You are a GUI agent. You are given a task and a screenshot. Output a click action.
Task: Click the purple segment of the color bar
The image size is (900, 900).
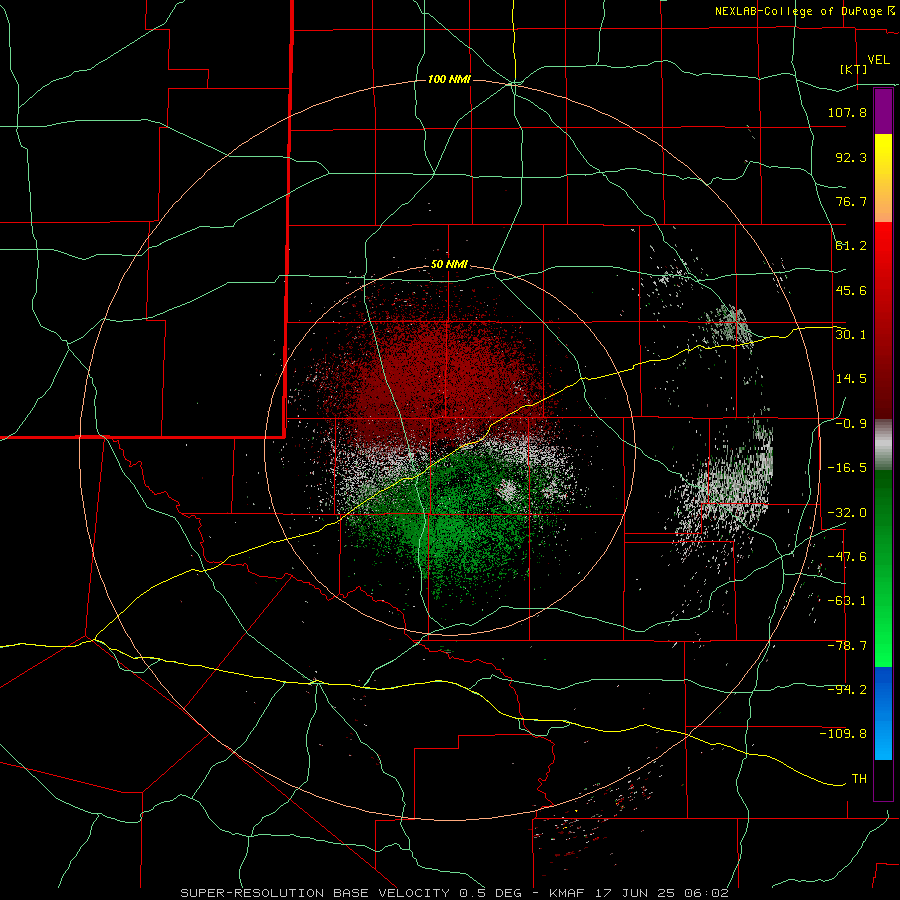pos(883,112)
